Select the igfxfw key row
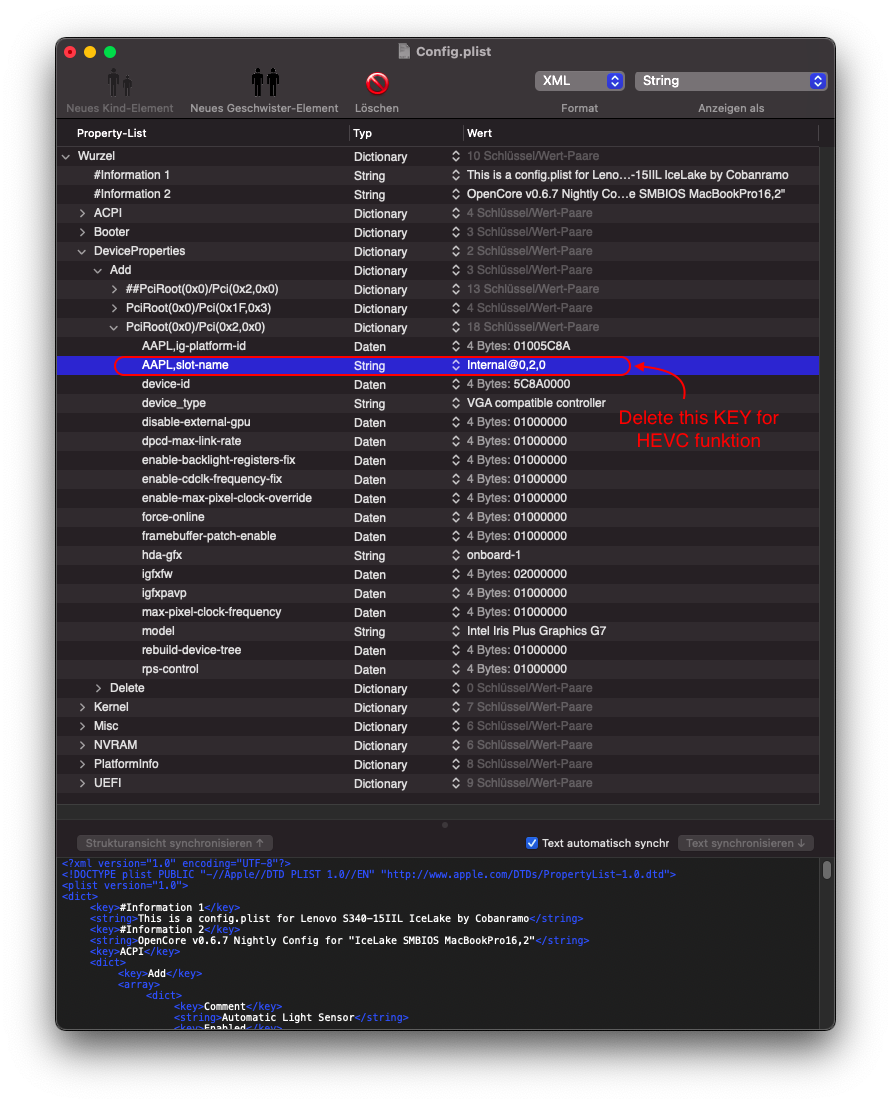The width and height of the screenshot is (891, 1104). click(437, 575)
